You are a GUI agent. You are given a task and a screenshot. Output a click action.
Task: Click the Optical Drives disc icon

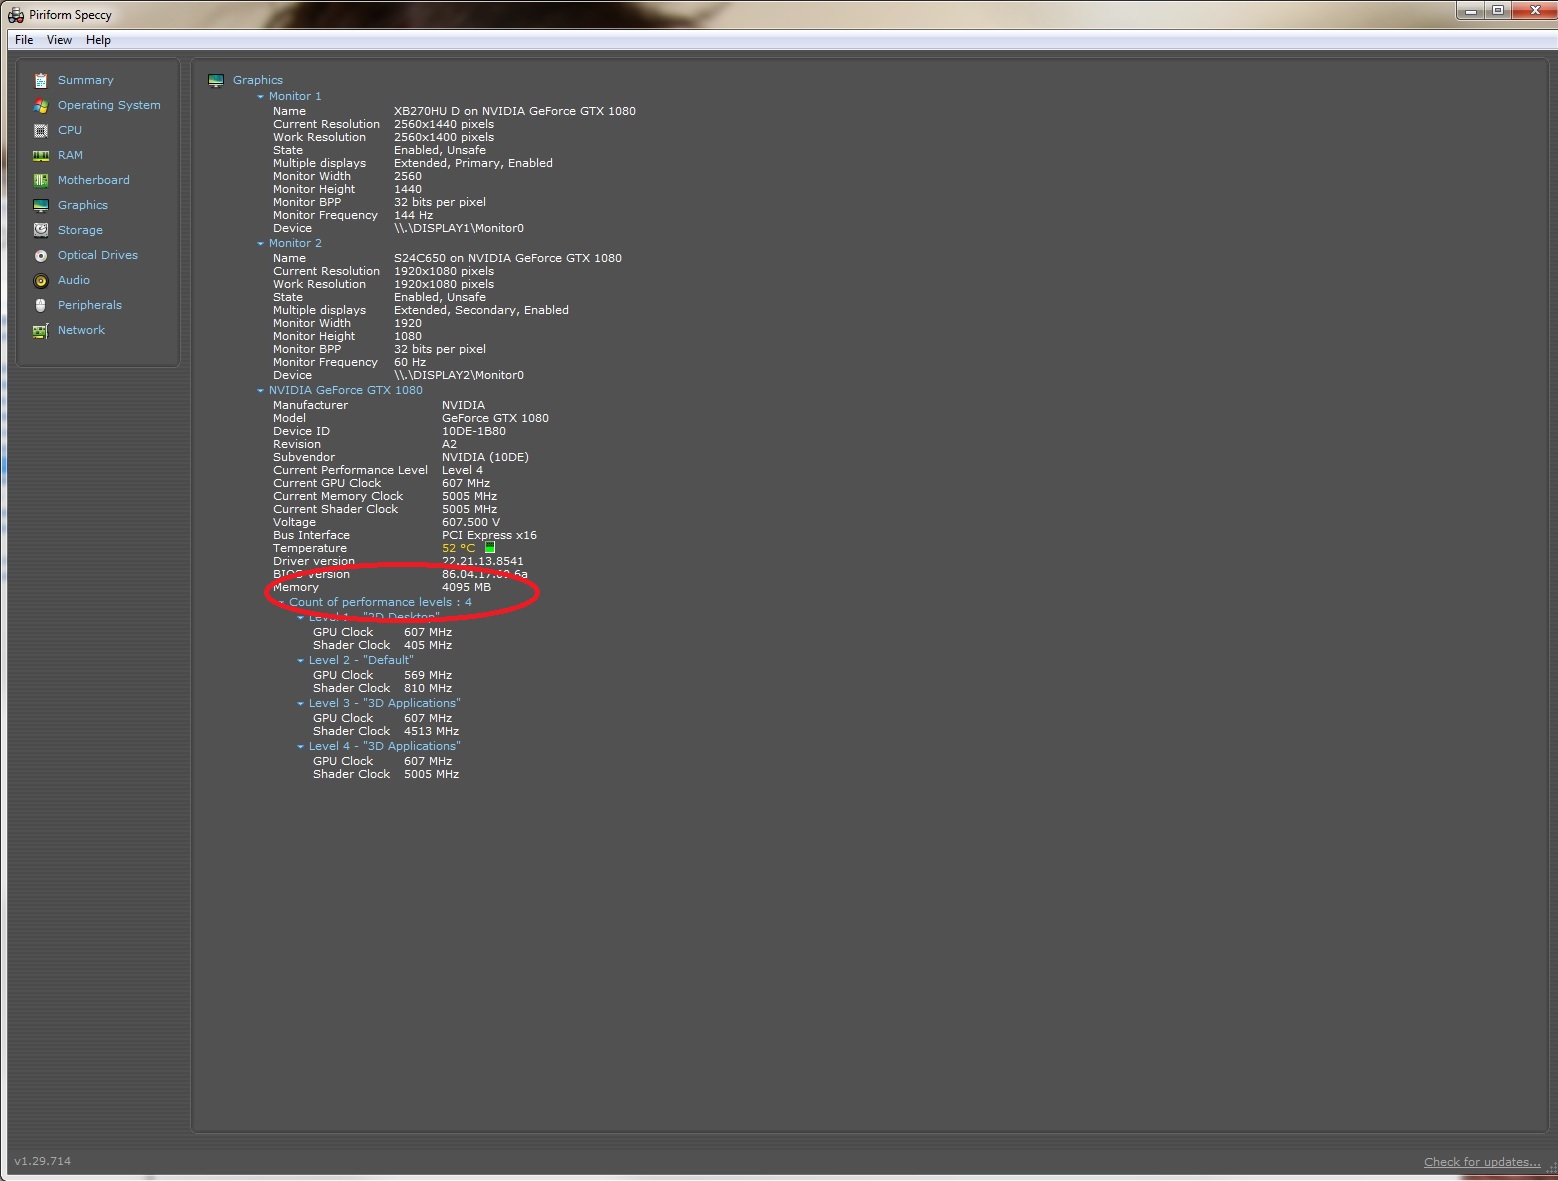(x=41, y=255)
